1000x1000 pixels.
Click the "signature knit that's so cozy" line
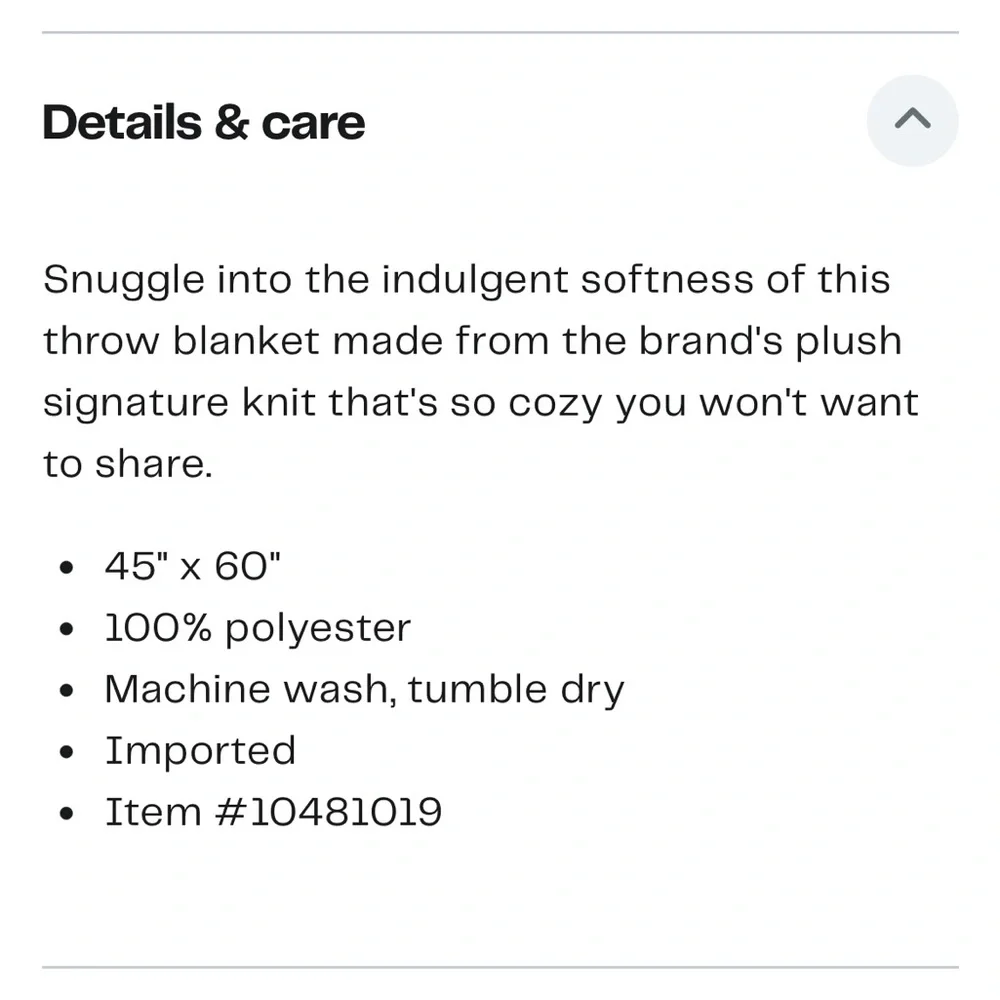480,403
